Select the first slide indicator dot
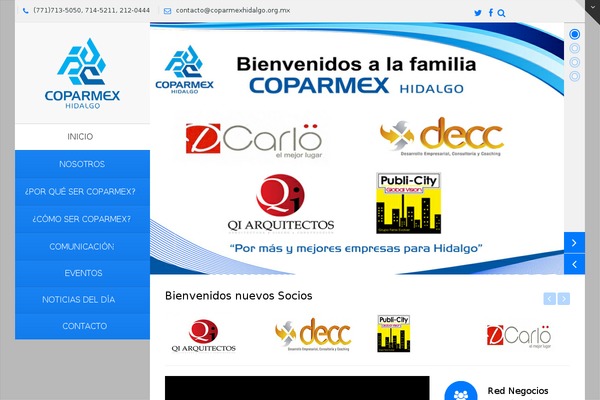The height and width of the screenshot is (400, 600). pyautogui.click(x=574, y=34)
